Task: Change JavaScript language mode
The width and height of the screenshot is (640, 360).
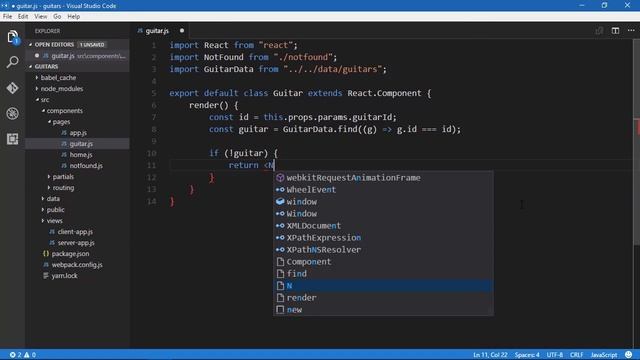Action: pyautogui.click(x=604, y=355)
